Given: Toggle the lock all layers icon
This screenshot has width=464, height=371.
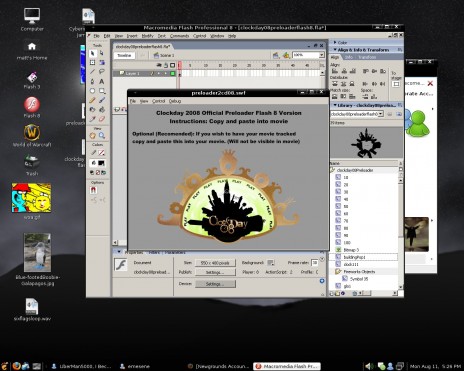Looking at the screenshot, I should [166, 65].
